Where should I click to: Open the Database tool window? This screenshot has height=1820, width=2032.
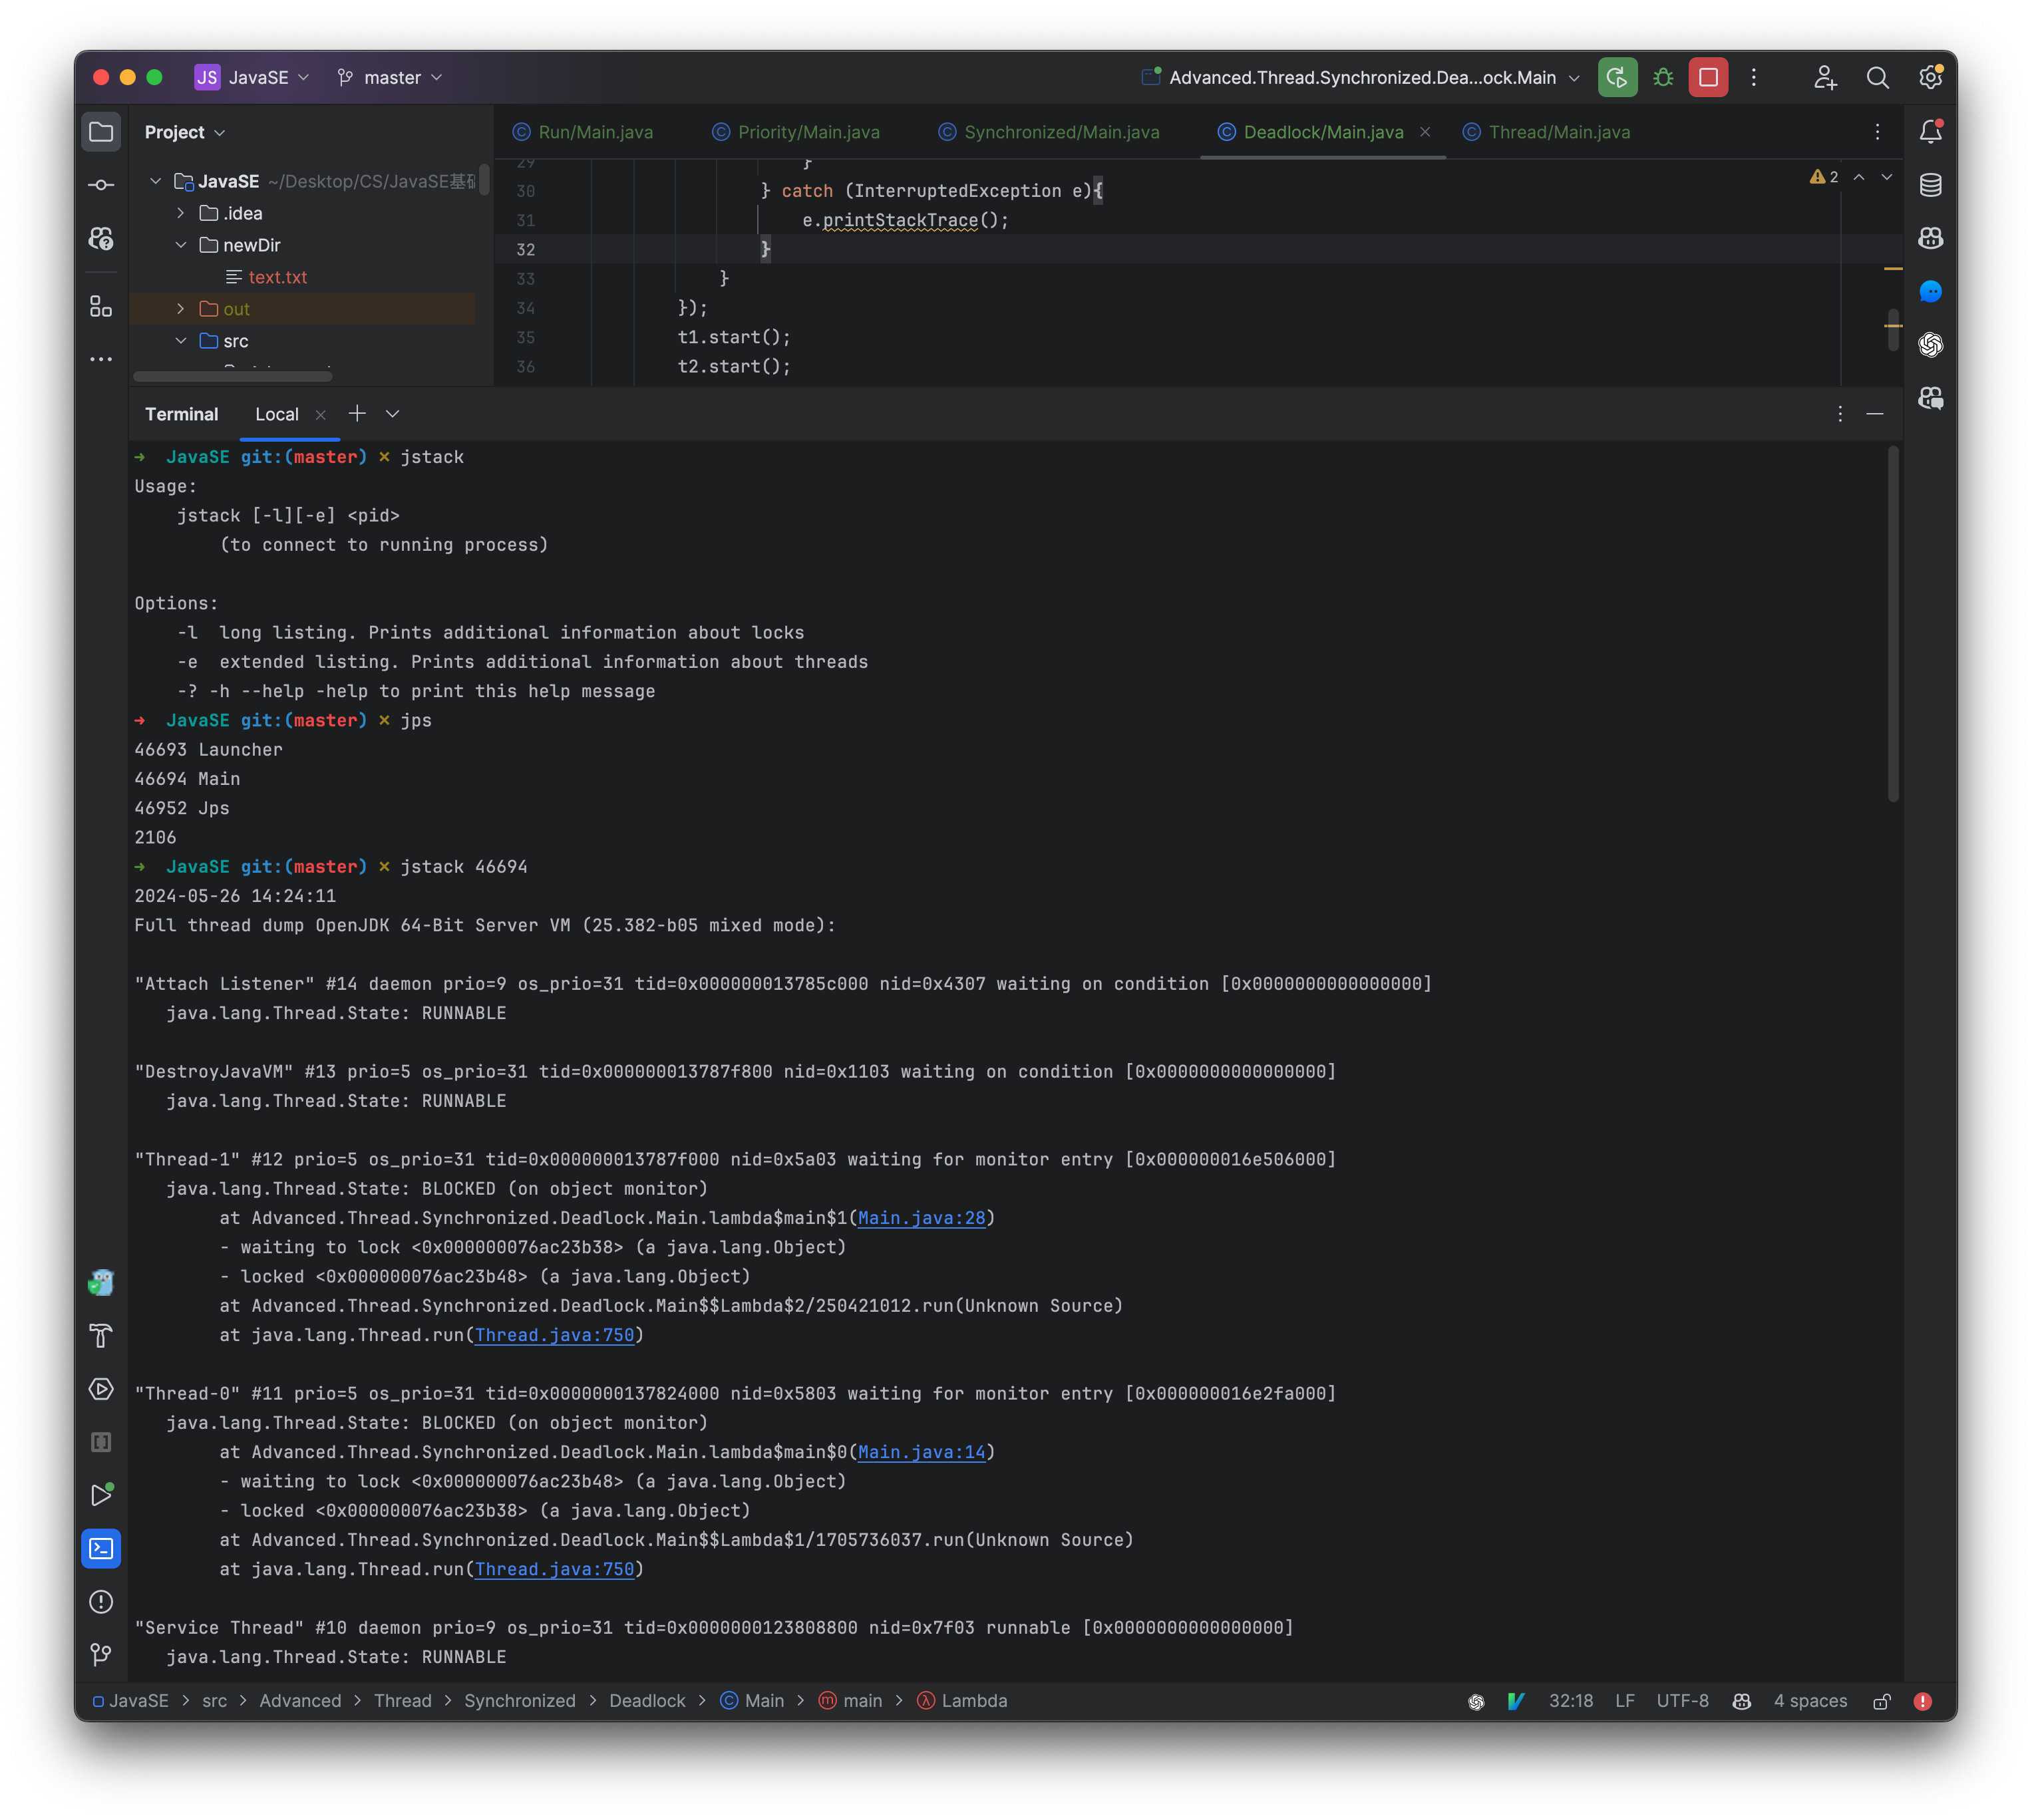click(x=1931, y=185)
